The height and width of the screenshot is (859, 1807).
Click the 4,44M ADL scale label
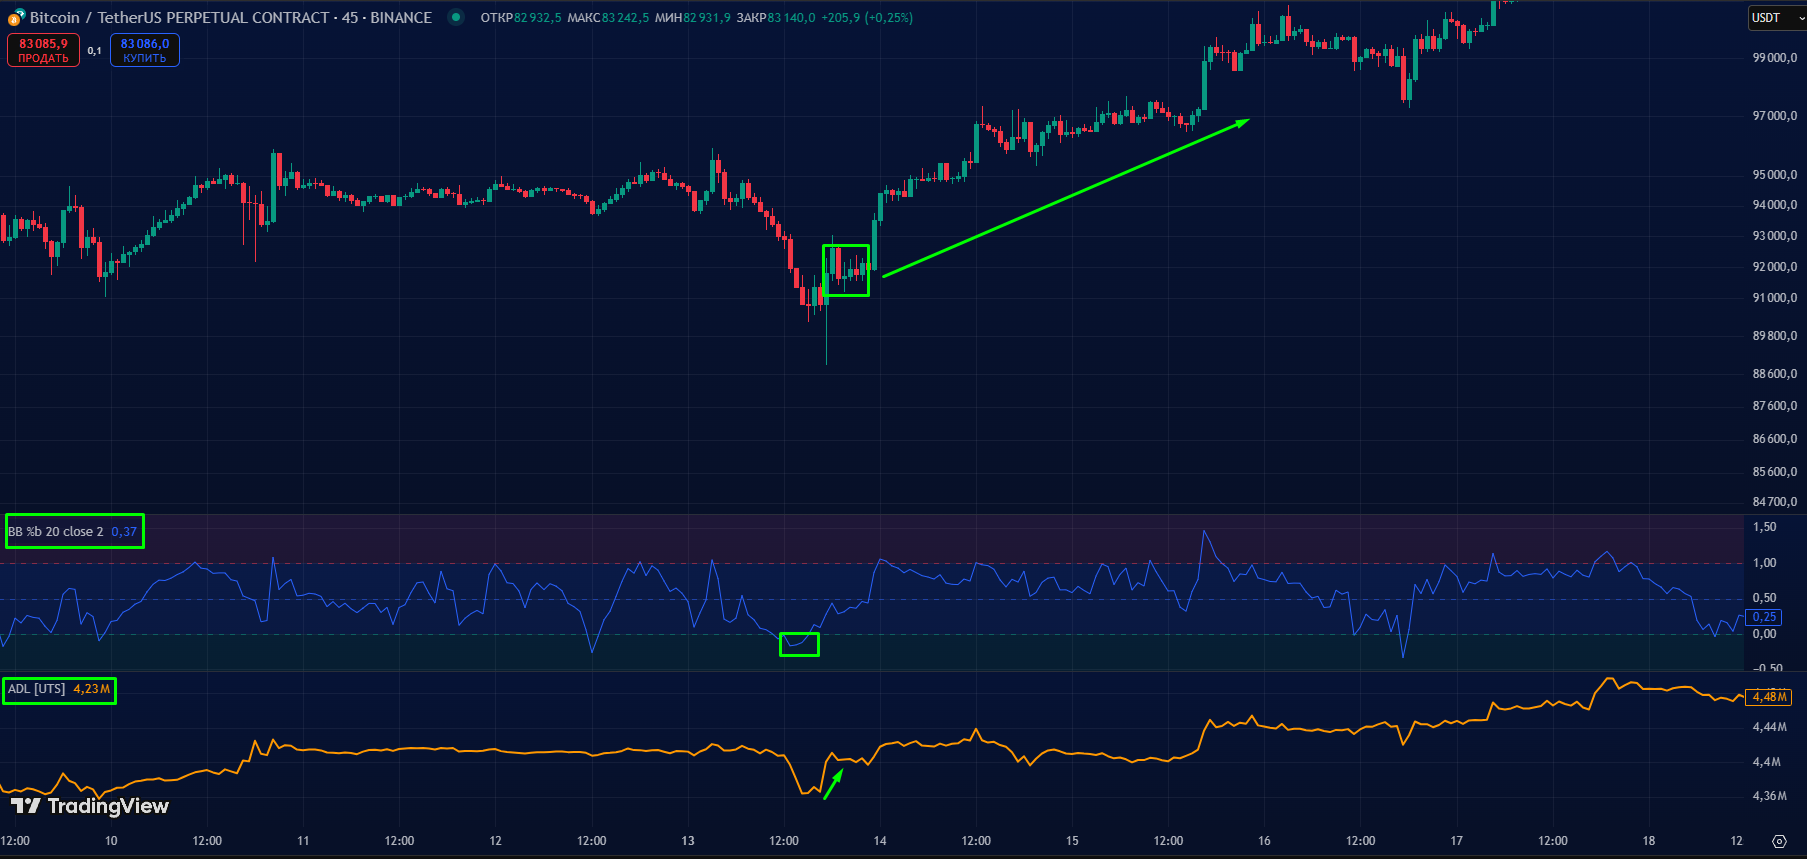[x=1770, y=727]
